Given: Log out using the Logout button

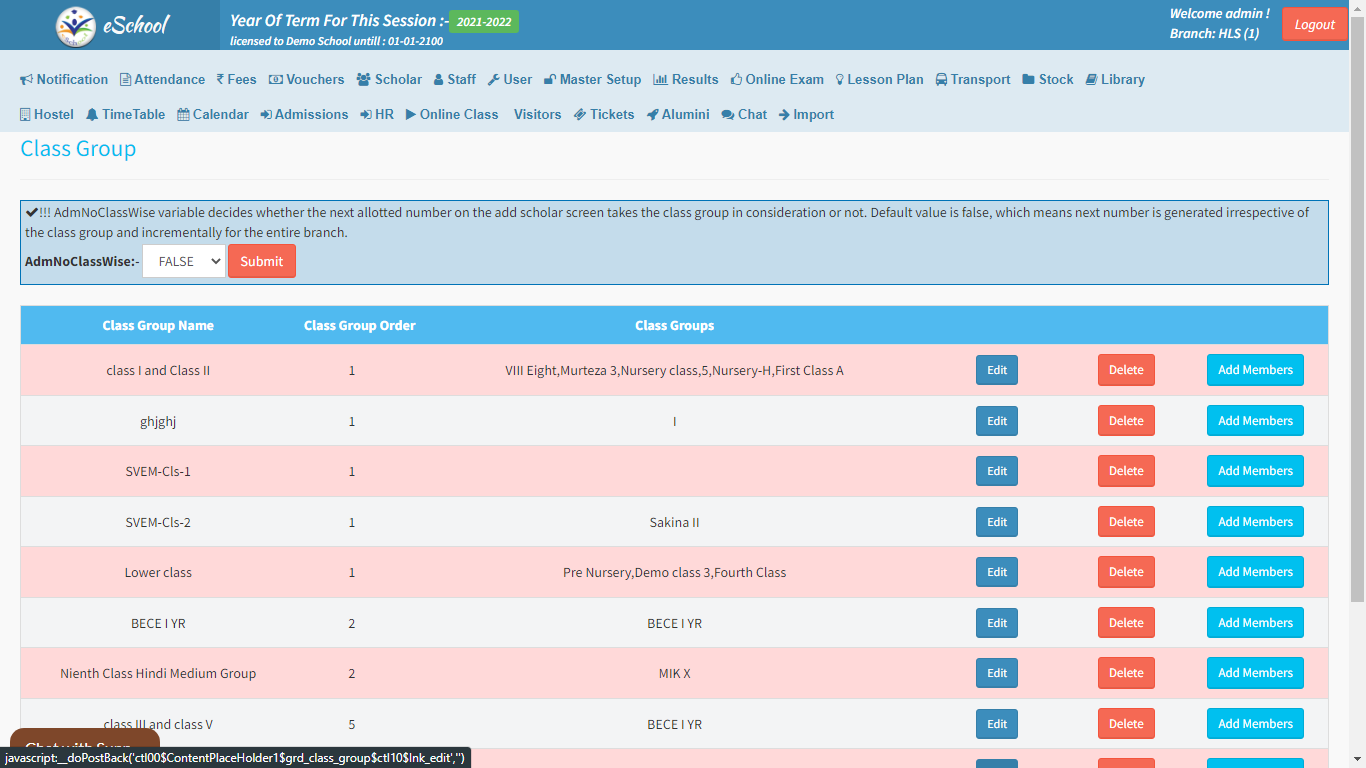Looking at the screenshot, I should click(1314, 25).
